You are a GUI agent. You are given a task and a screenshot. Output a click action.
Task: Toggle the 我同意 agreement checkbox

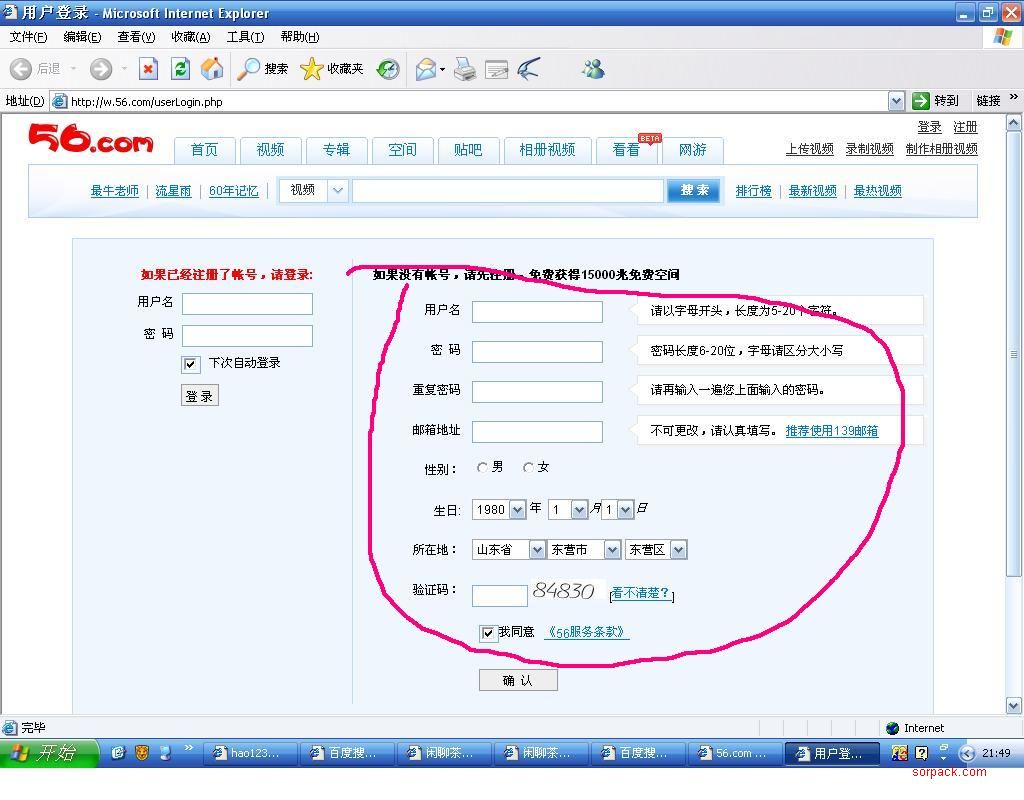tap(488, 632)
